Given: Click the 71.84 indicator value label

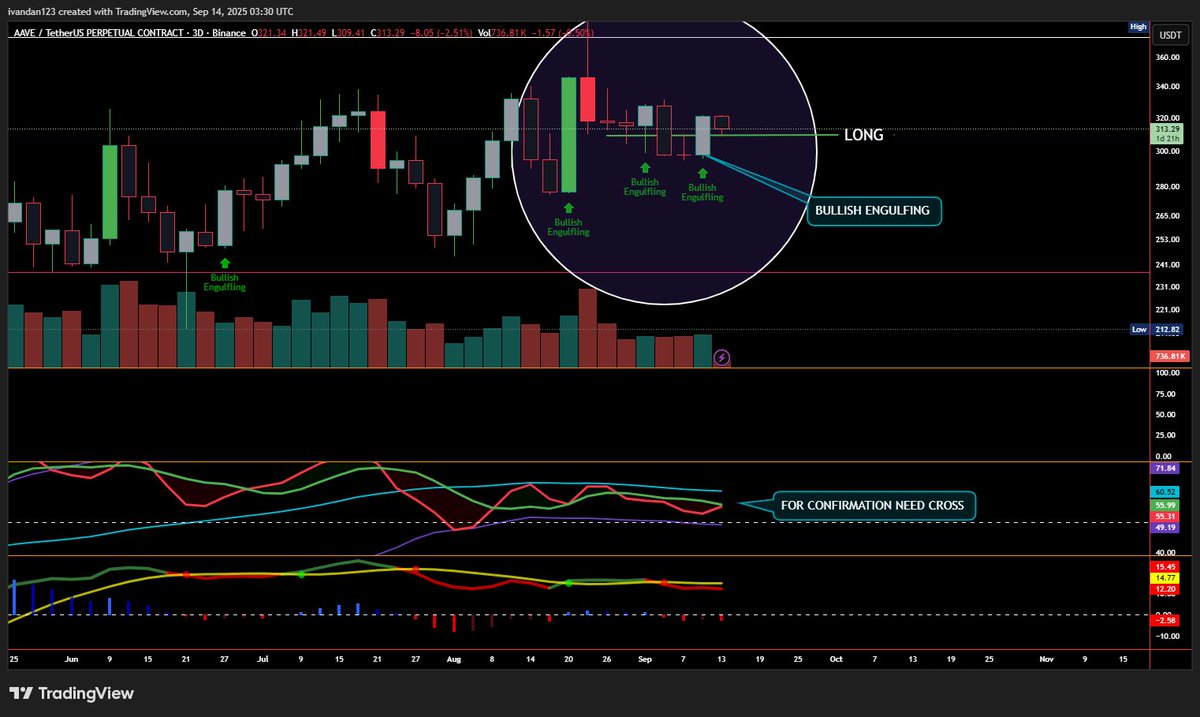Looking at the screenshot, I should (1163, 468).
